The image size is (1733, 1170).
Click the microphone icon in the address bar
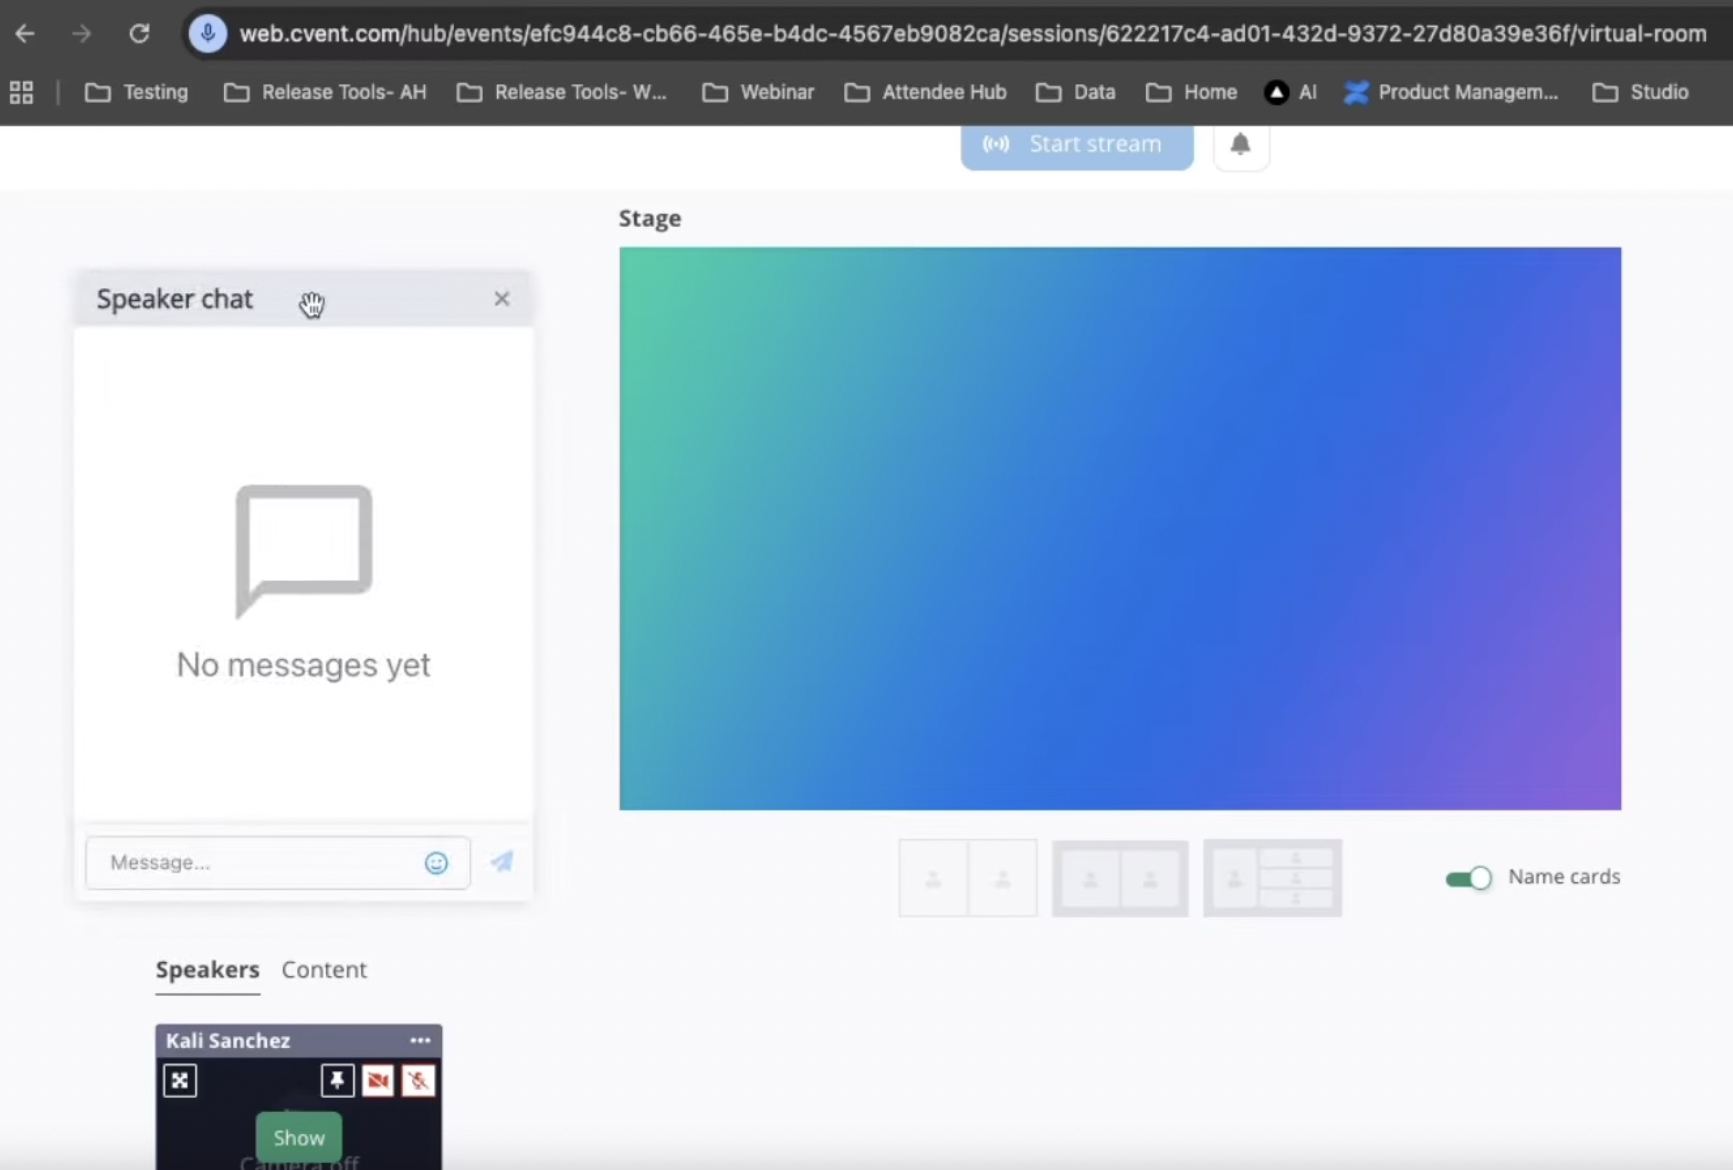(x=208, y=33)
